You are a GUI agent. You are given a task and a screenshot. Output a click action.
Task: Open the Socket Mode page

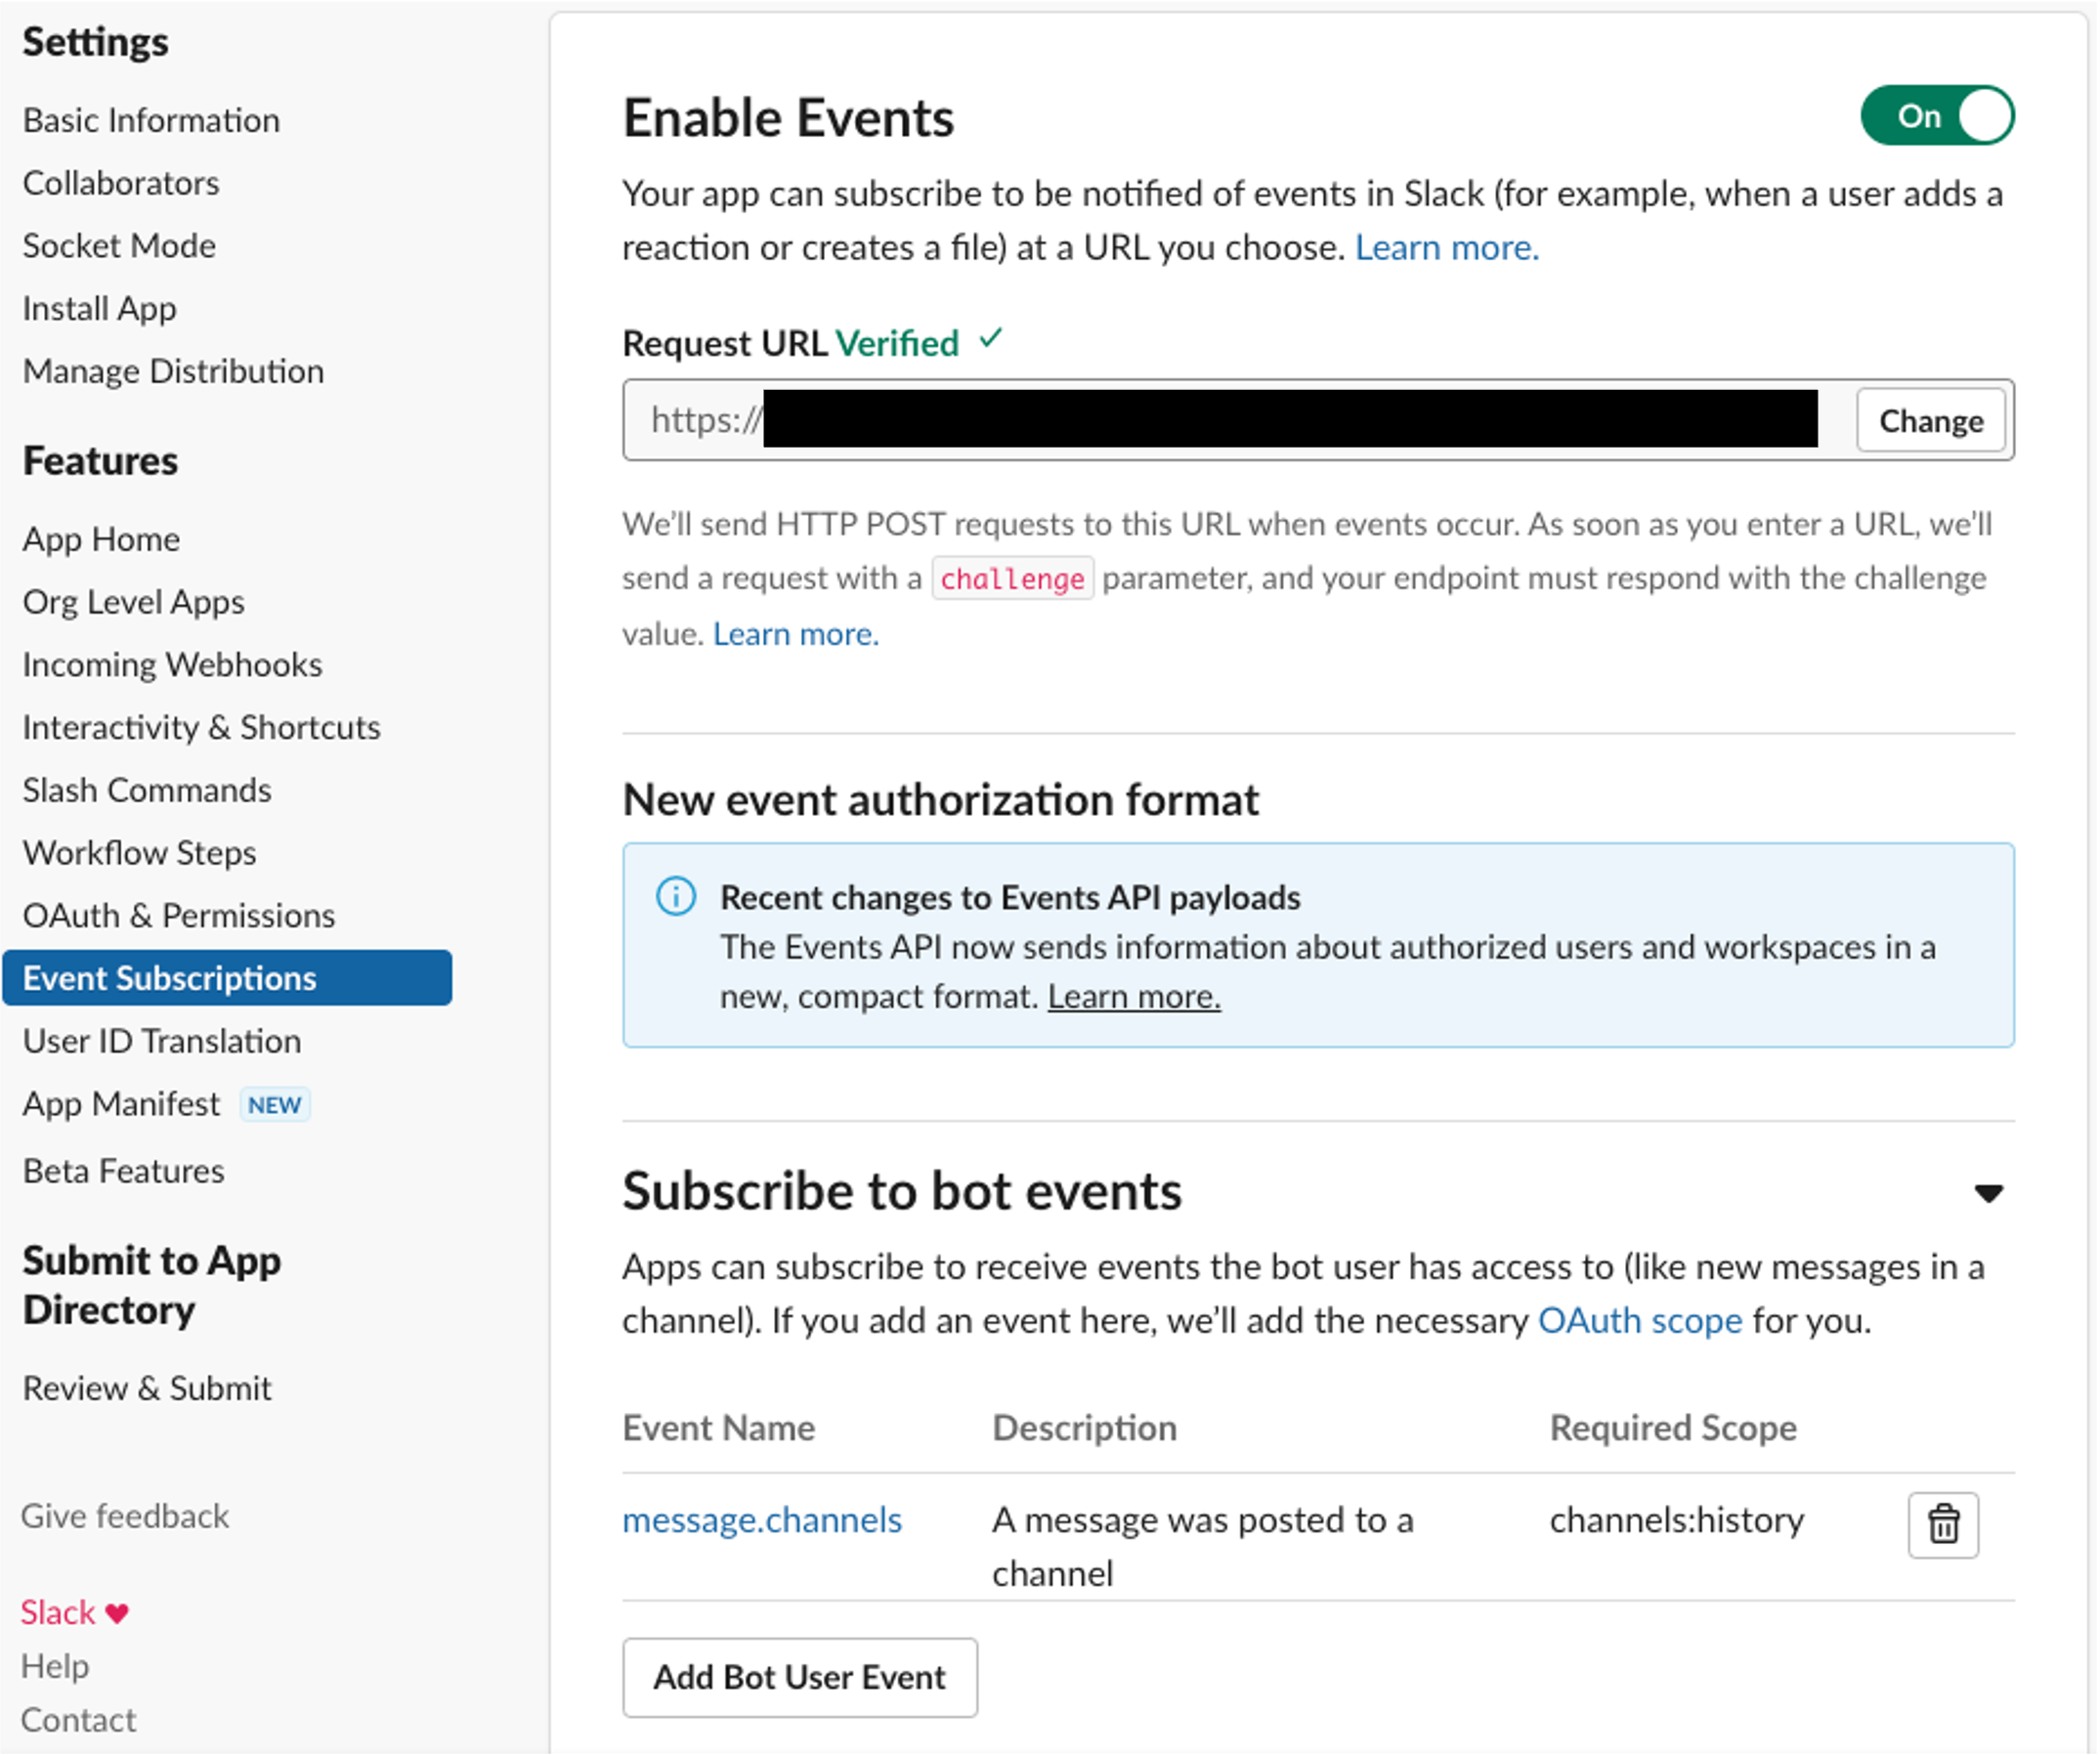[x=119, y=246]
